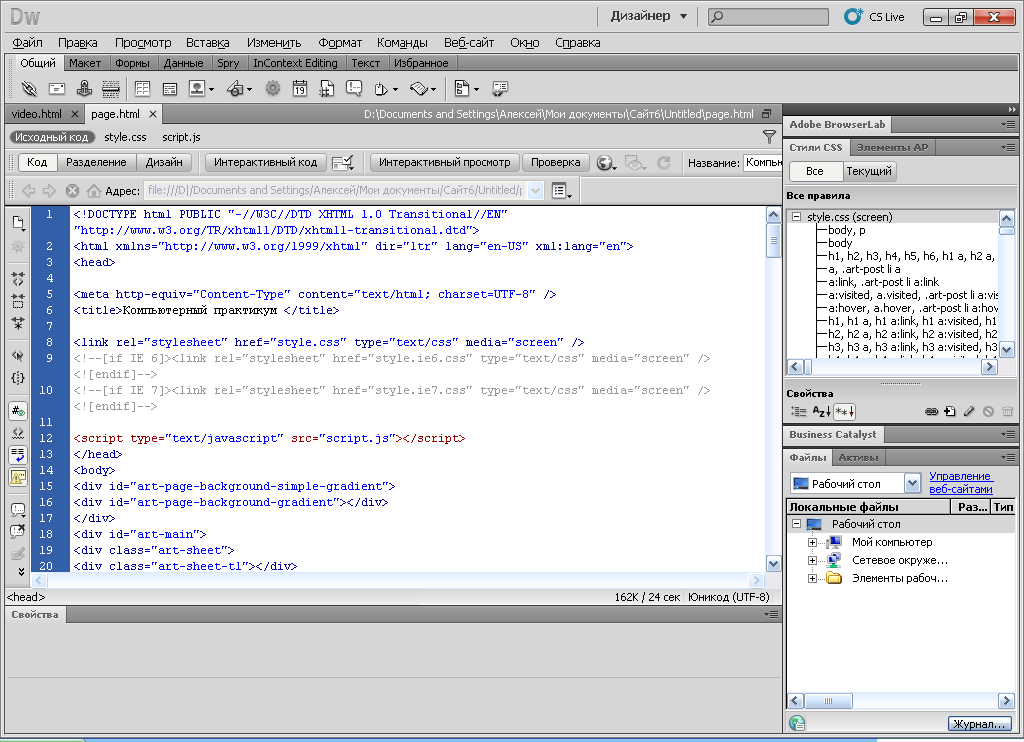Create New CSS Rule icon

[x=950, y=411]
